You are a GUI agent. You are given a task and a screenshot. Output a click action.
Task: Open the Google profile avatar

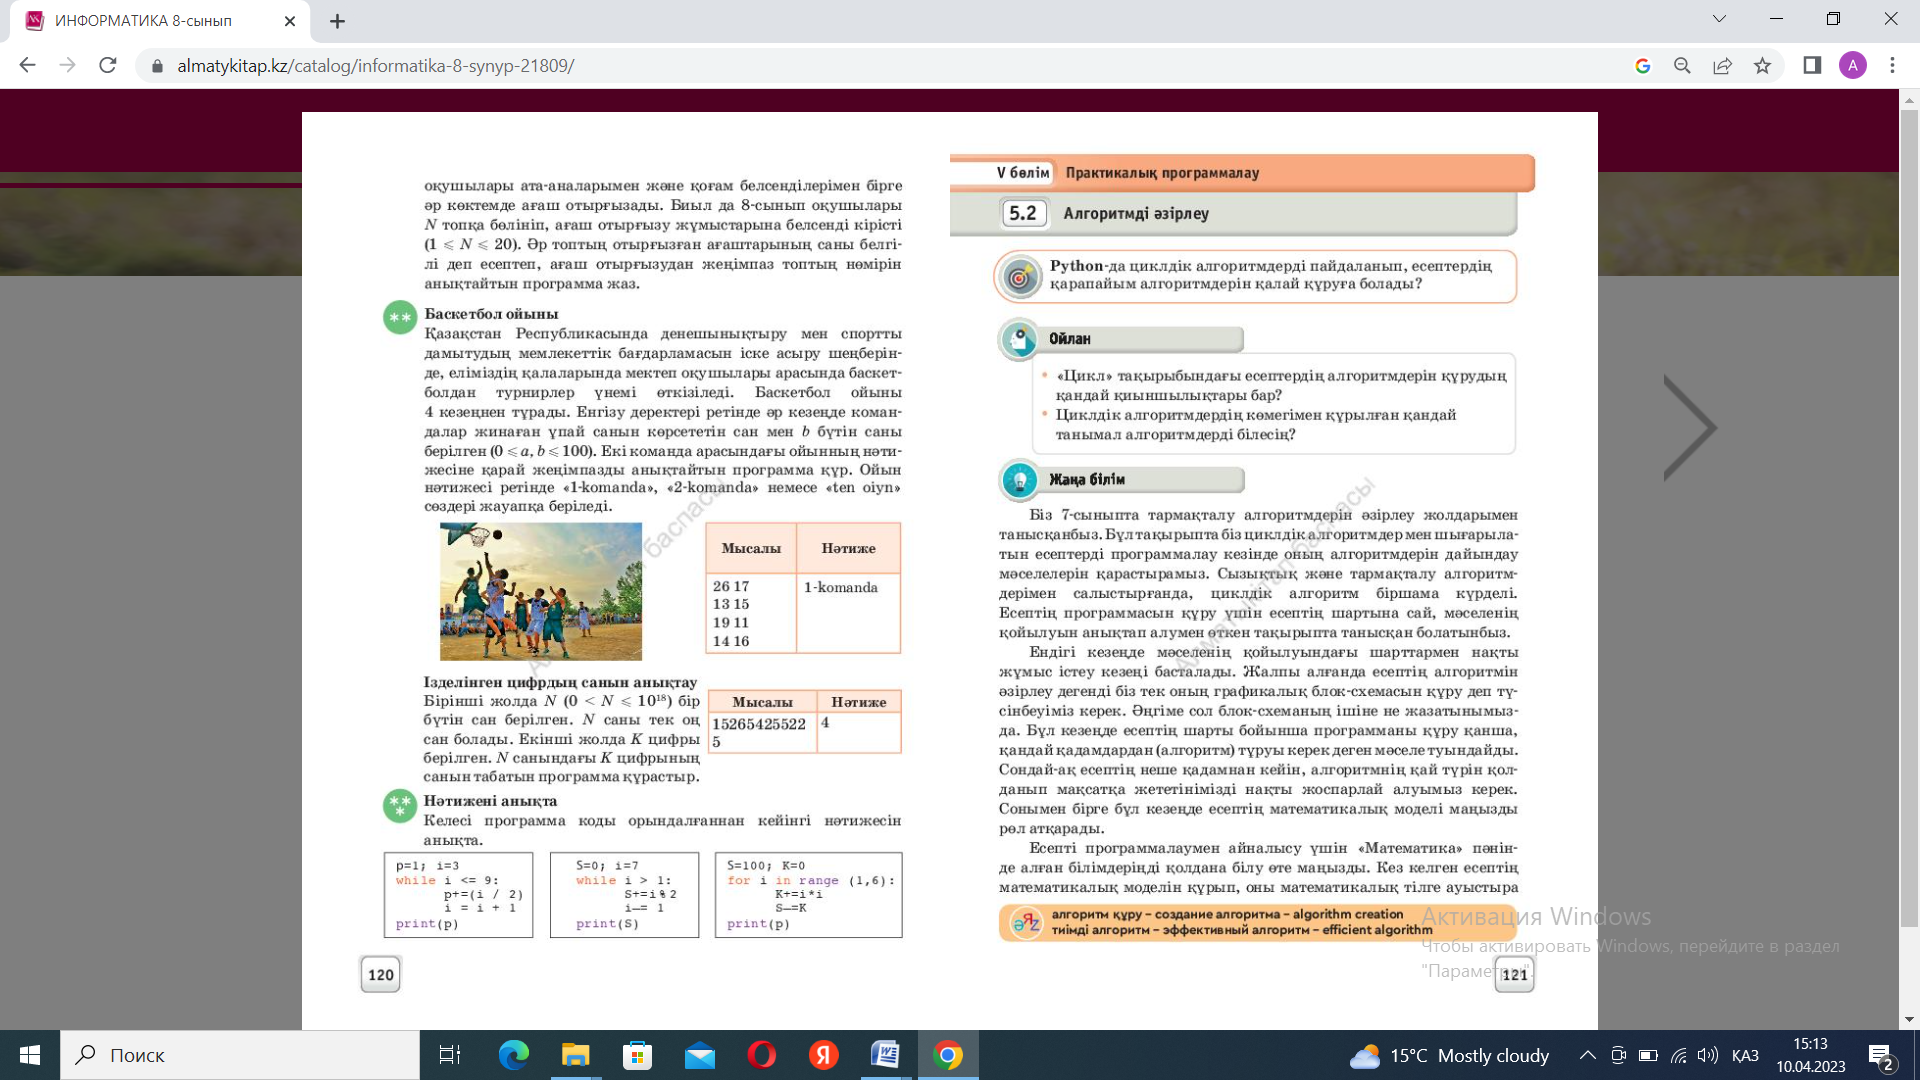point(1852,66)
